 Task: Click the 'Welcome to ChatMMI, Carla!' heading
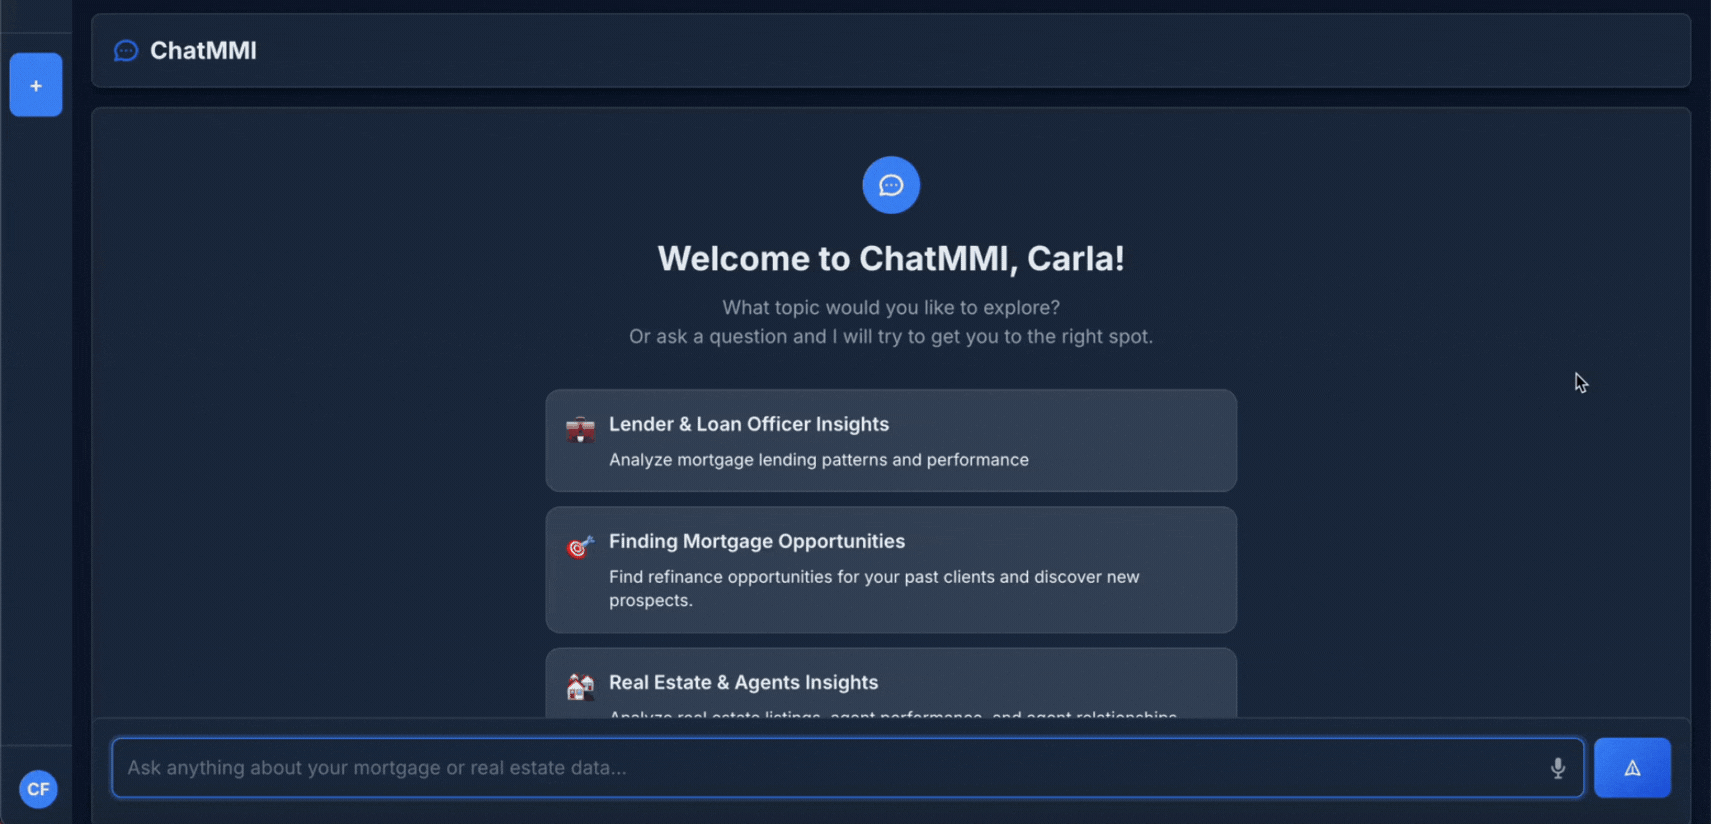(x=891, y=259)
